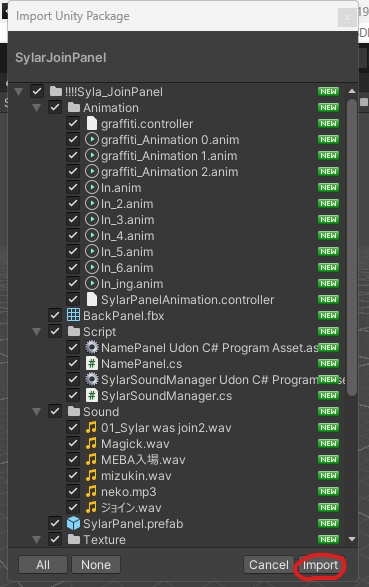This screenshot has height=587, width=369.
Task: Click the graffiti_Animation 1.anim clip icon
Action: click(x=92, y=156)
